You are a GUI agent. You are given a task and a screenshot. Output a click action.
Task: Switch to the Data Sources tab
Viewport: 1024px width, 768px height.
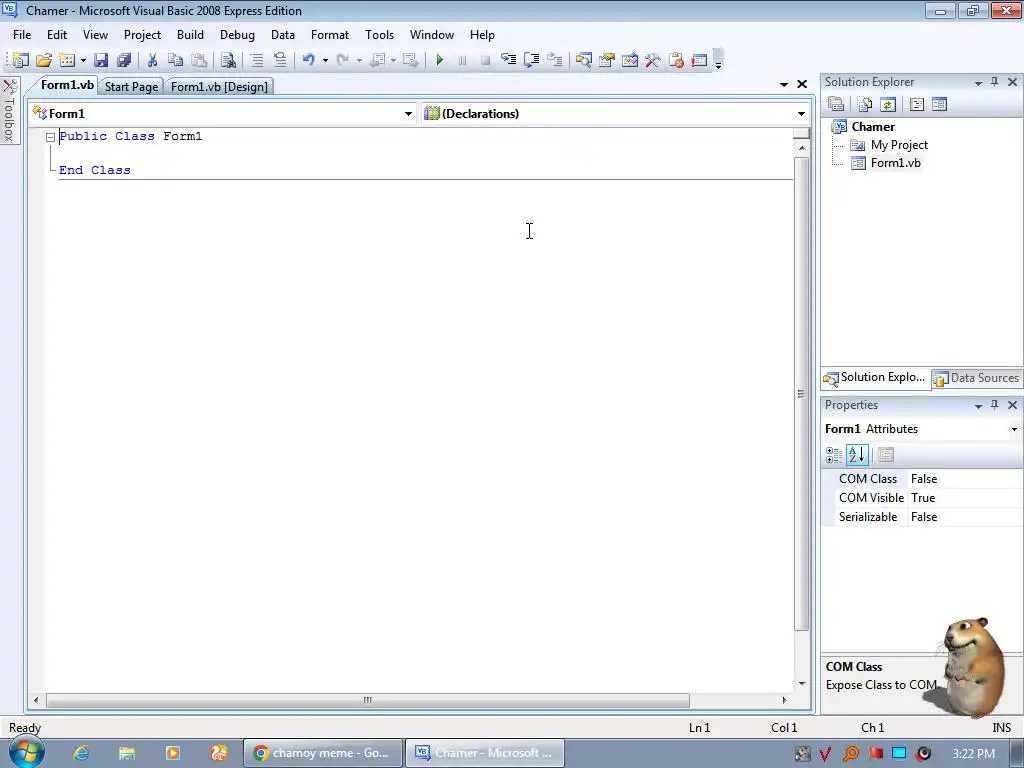977,378
